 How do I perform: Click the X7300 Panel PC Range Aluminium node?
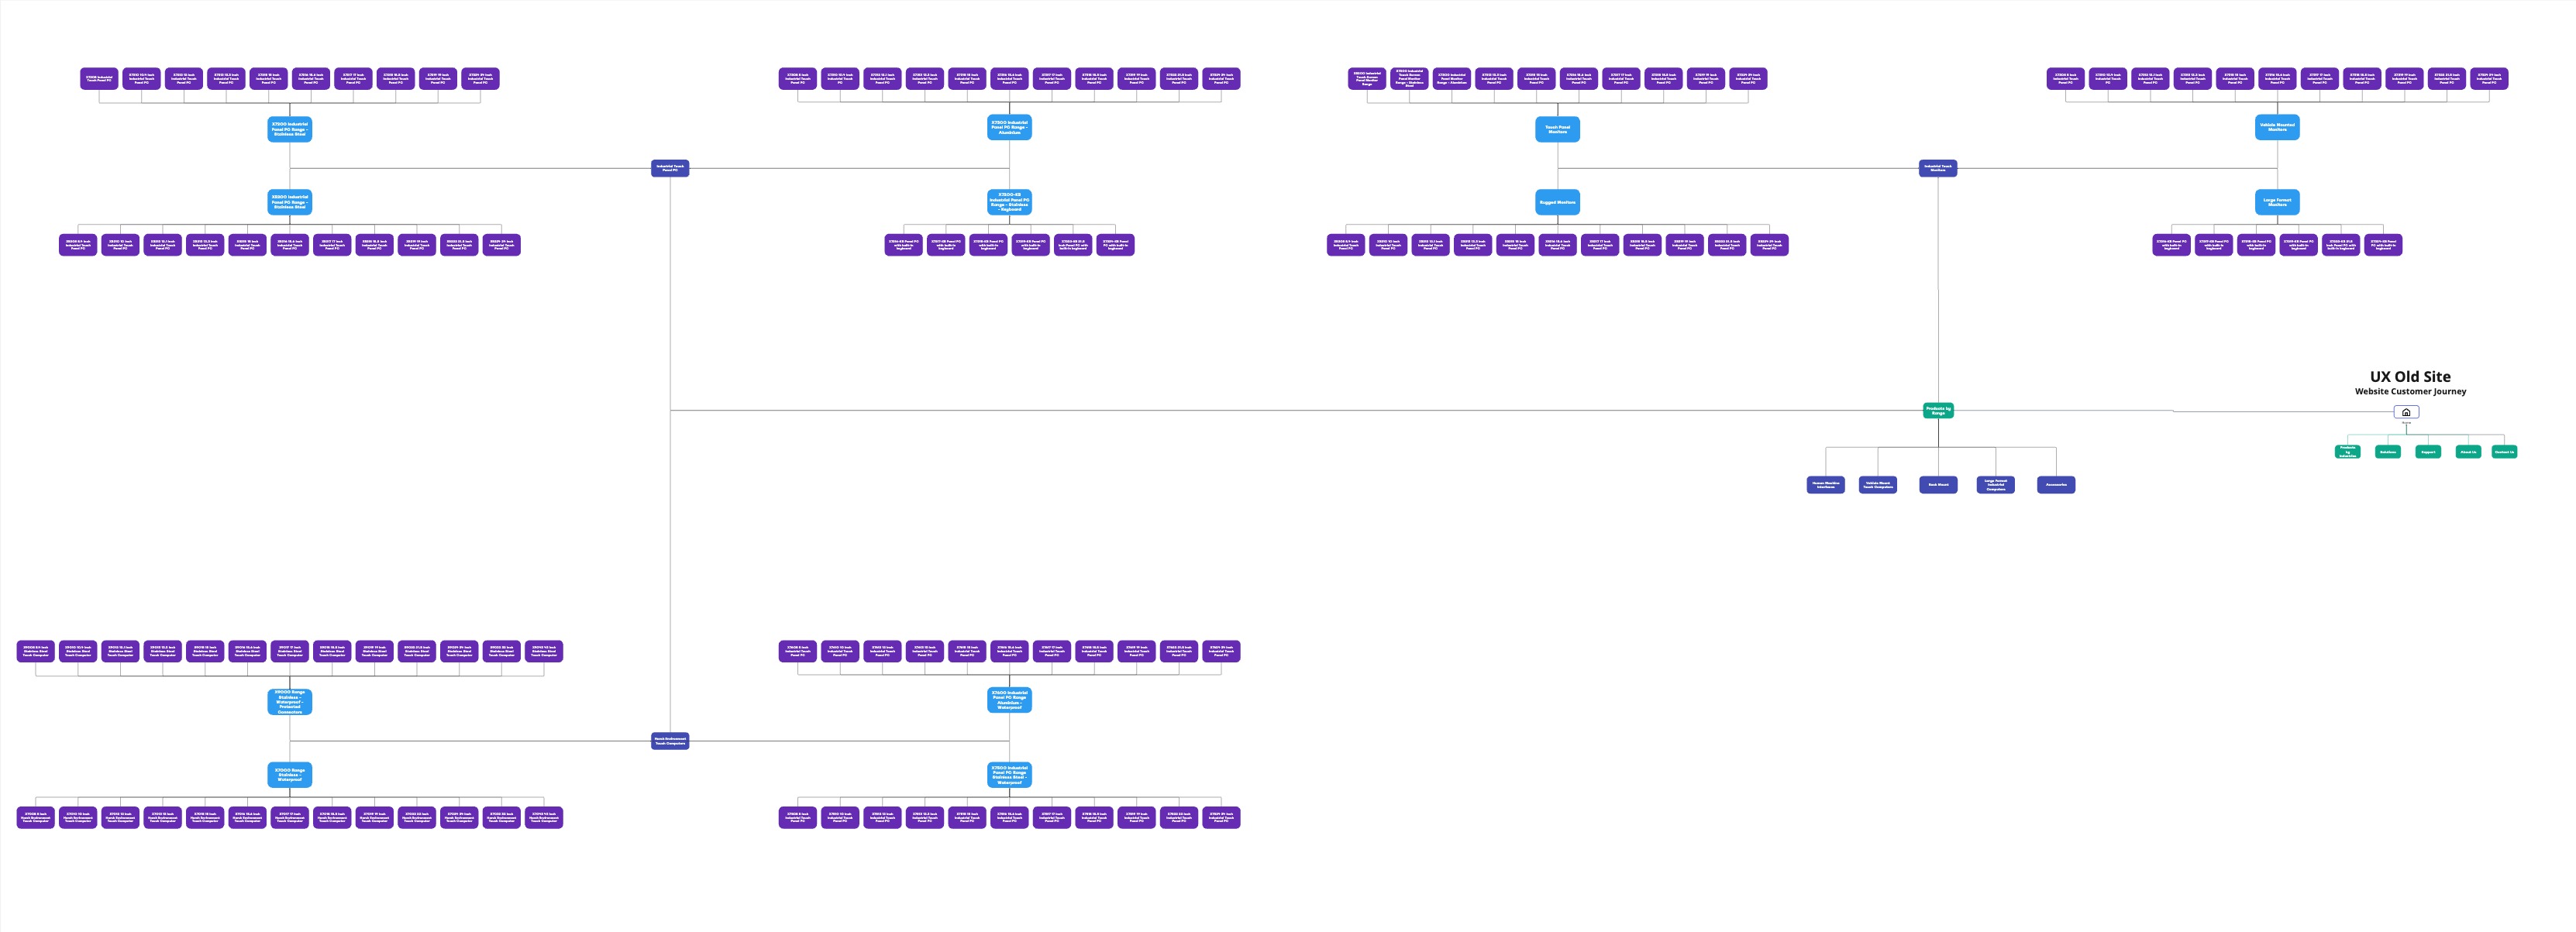(x=1009, y=127)
